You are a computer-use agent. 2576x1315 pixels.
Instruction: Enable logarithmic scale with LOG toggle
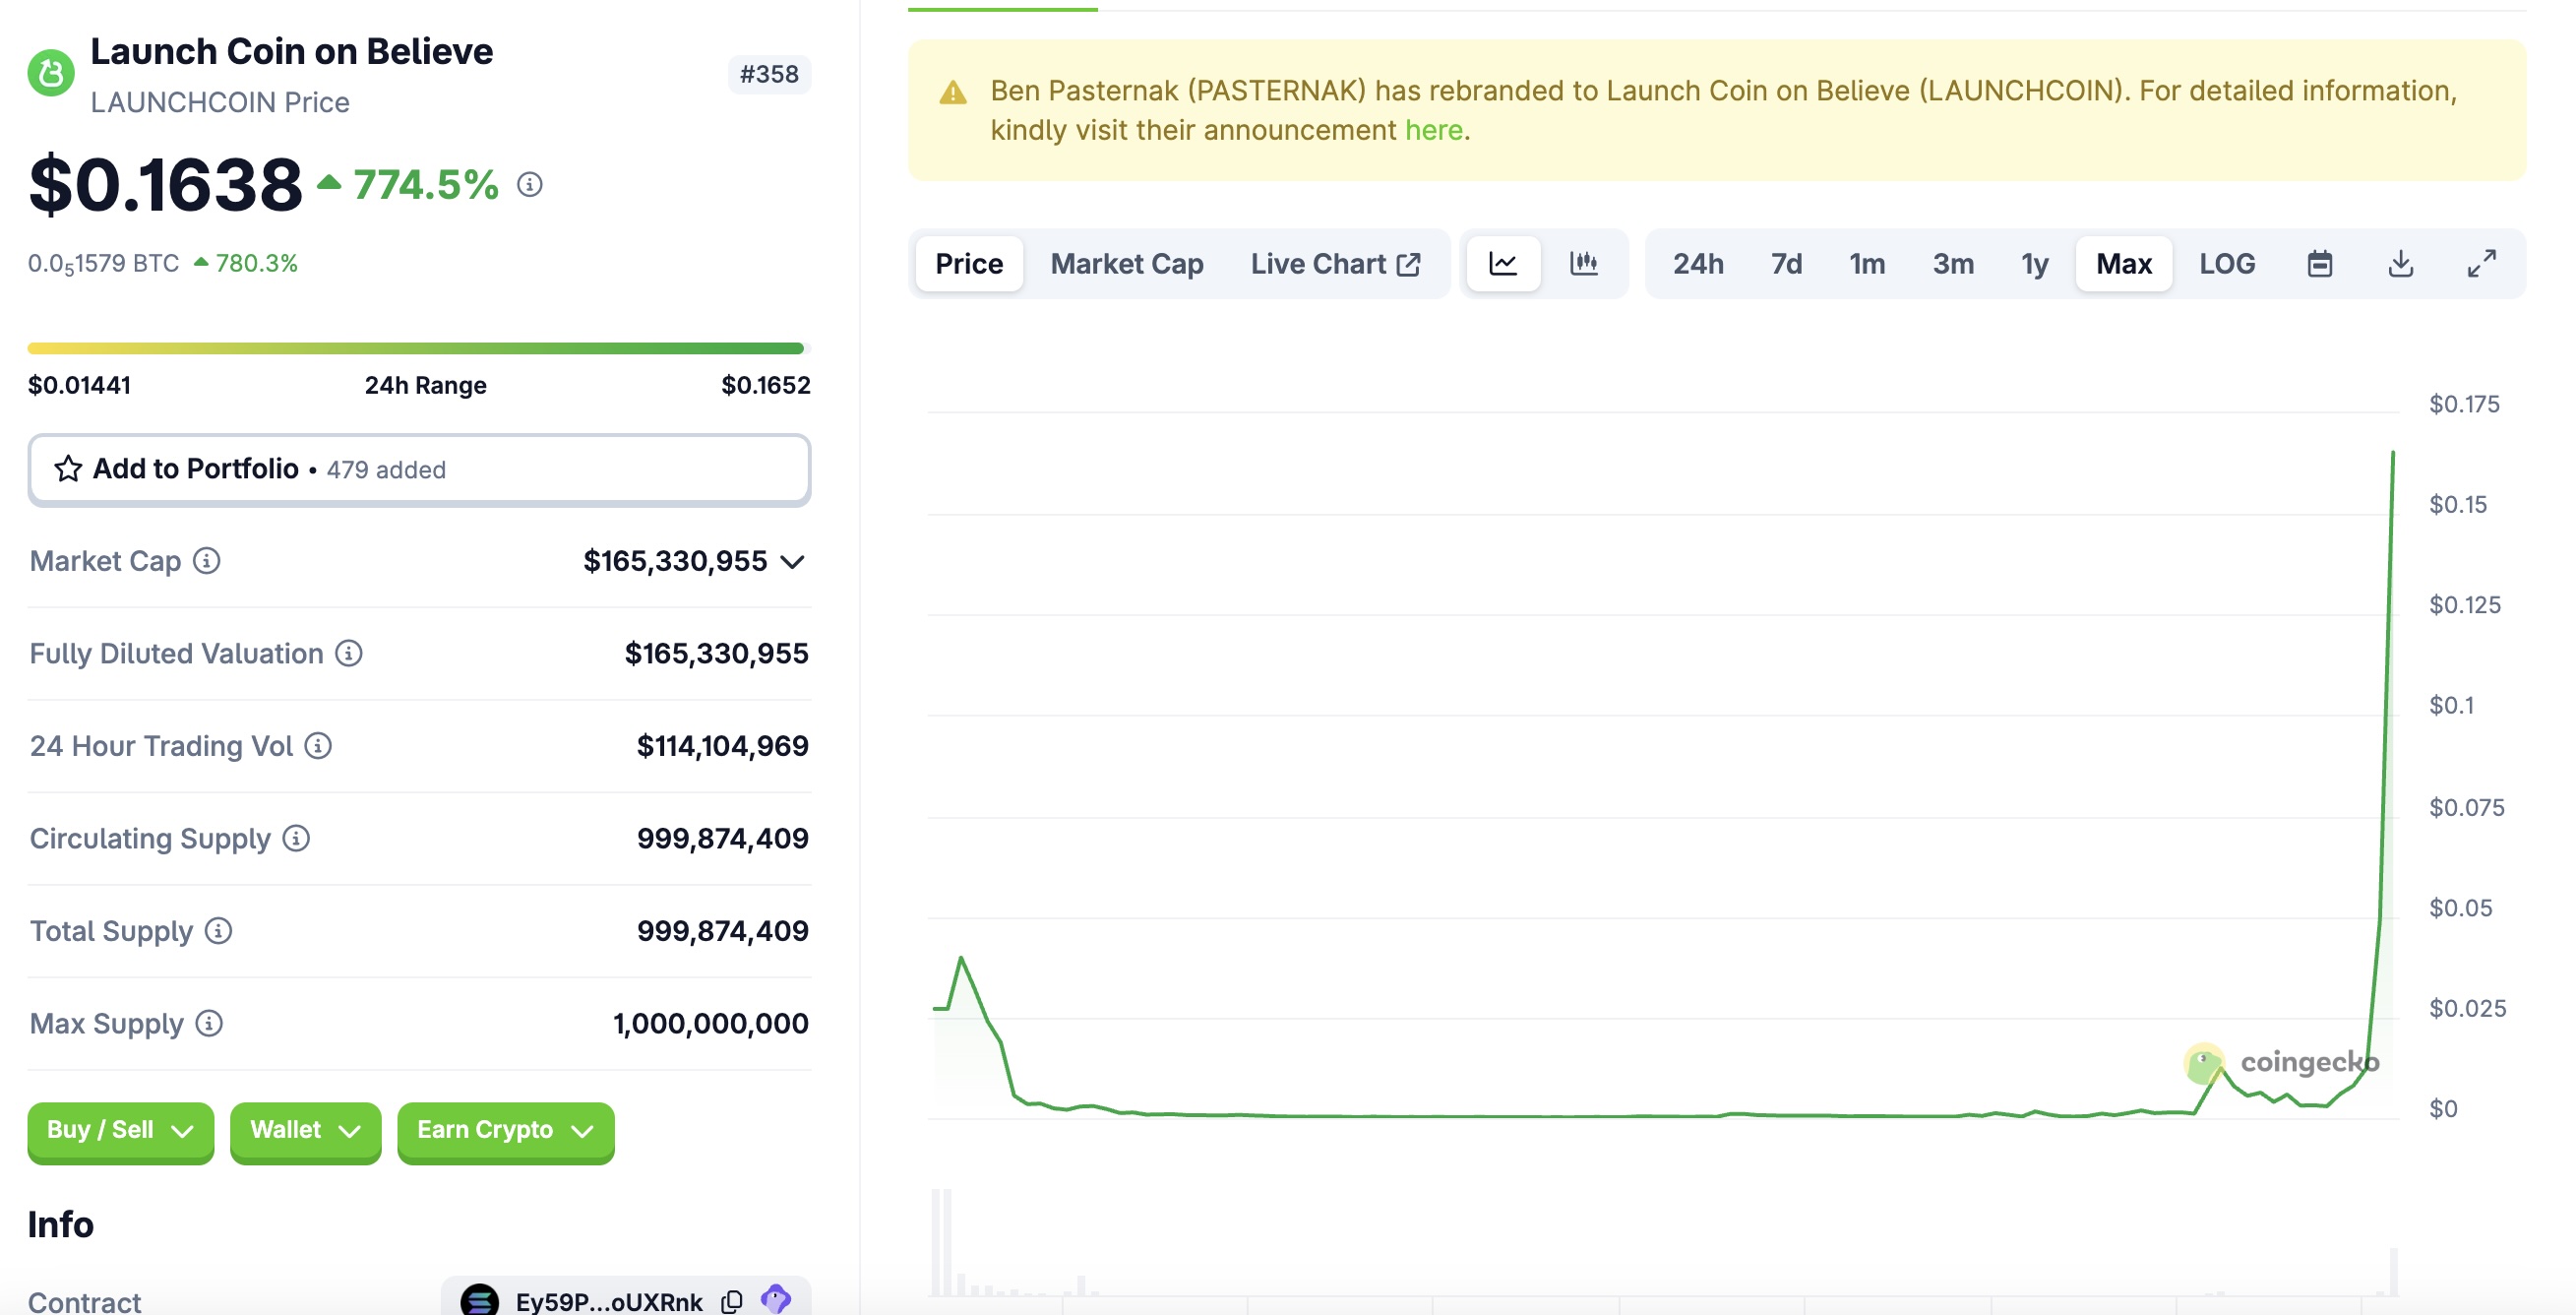pyautogui.click(x=2226, y=263)
